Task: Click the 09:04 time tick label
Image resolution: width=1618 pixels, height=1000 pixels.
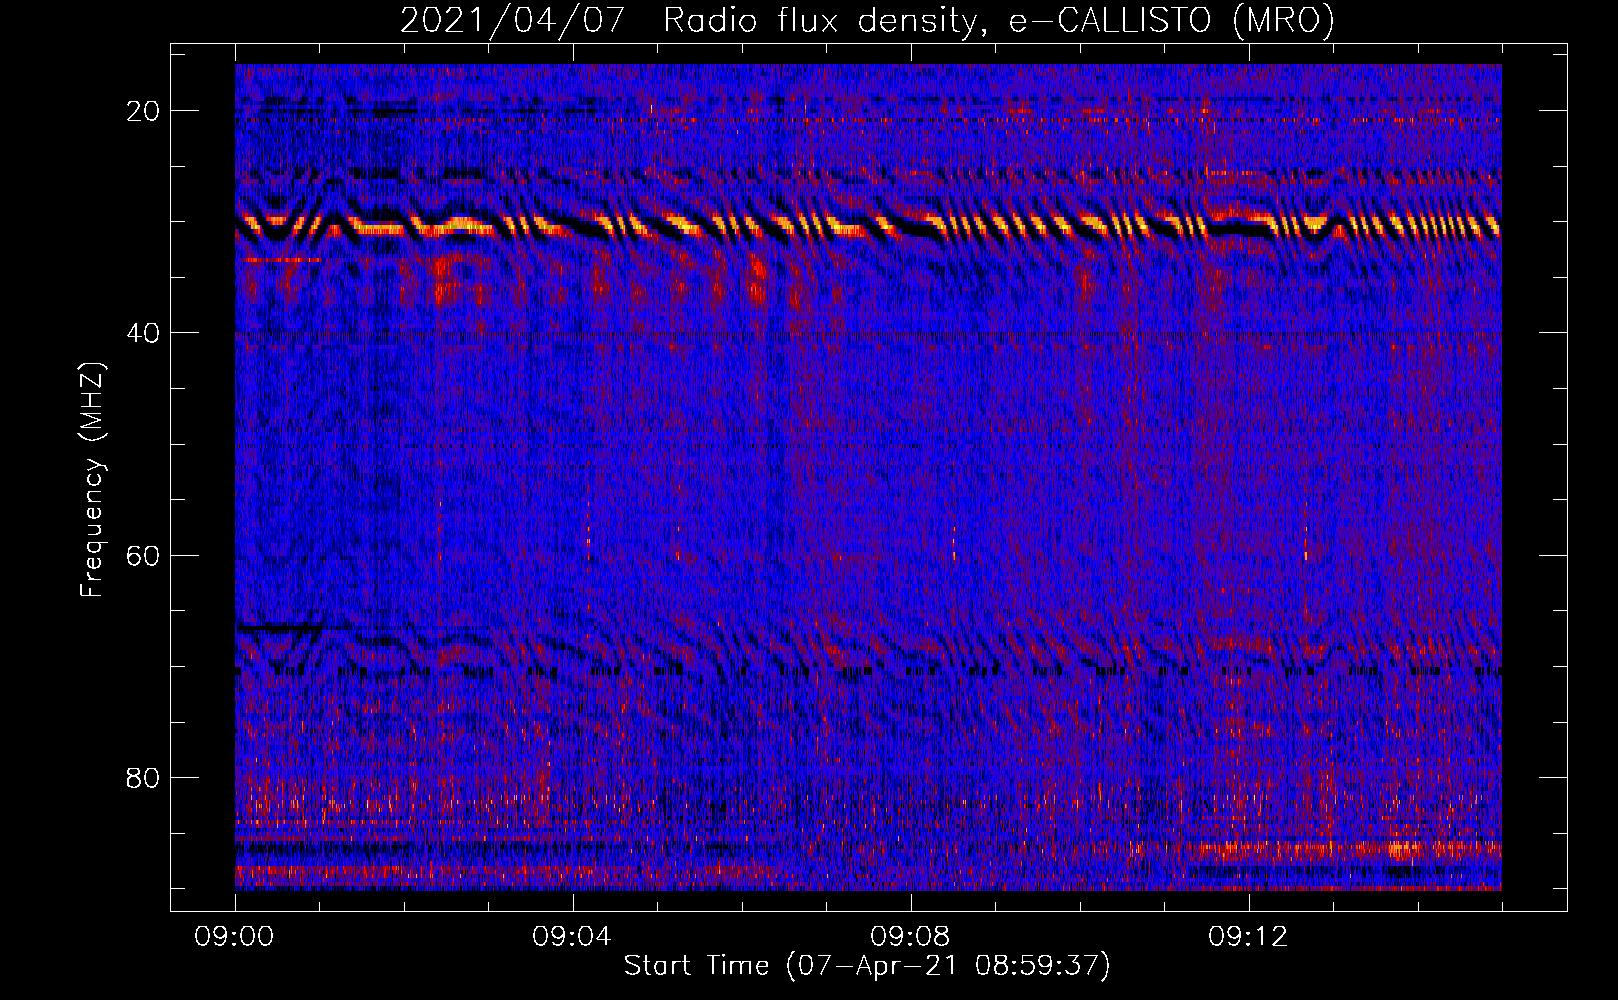Action: [x=572, y=936]
